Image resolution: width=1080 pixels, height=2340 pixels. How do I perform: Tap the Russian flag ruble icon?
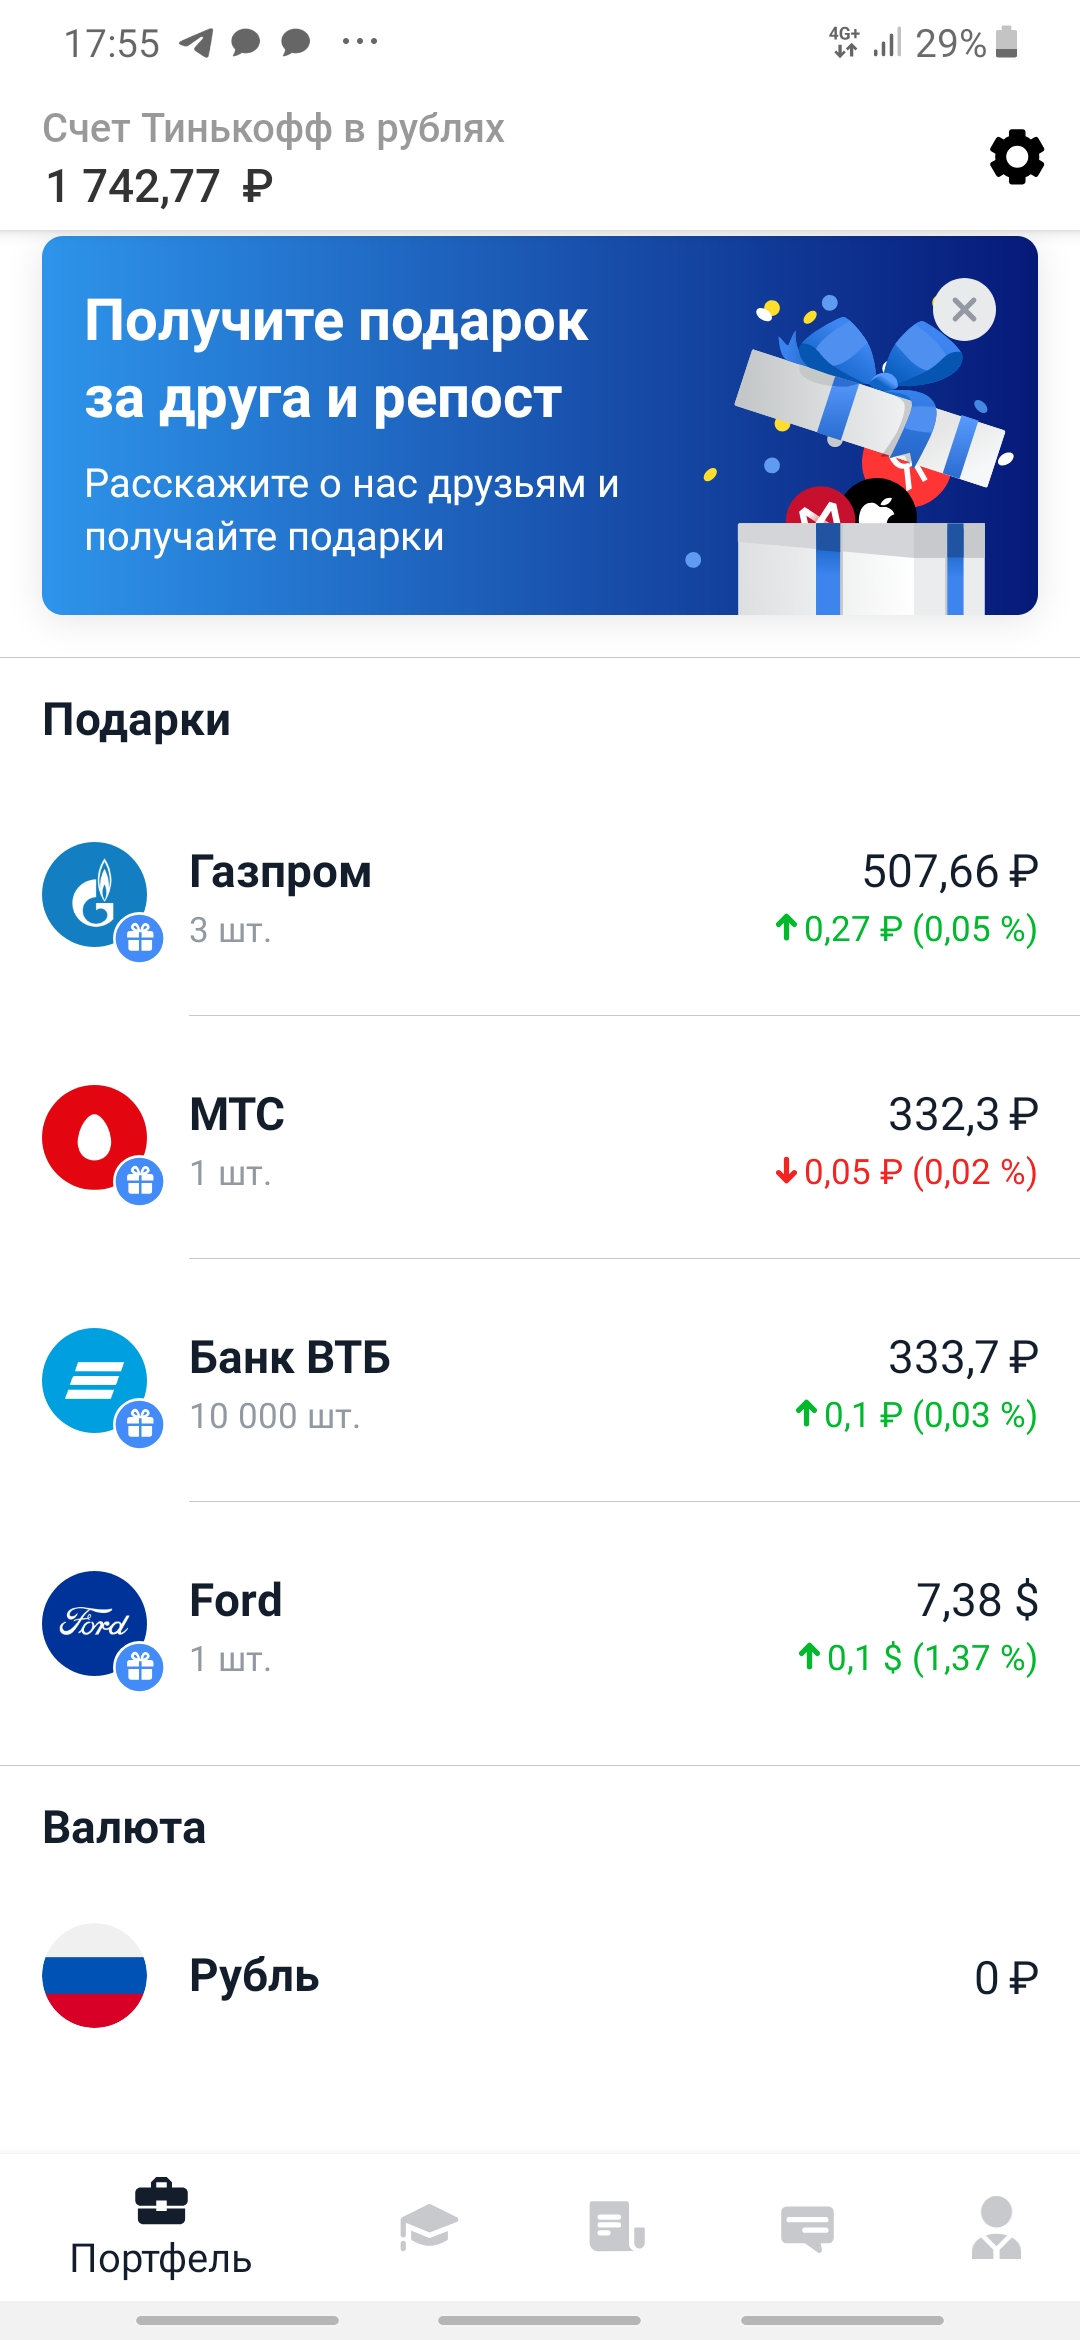95,1976
